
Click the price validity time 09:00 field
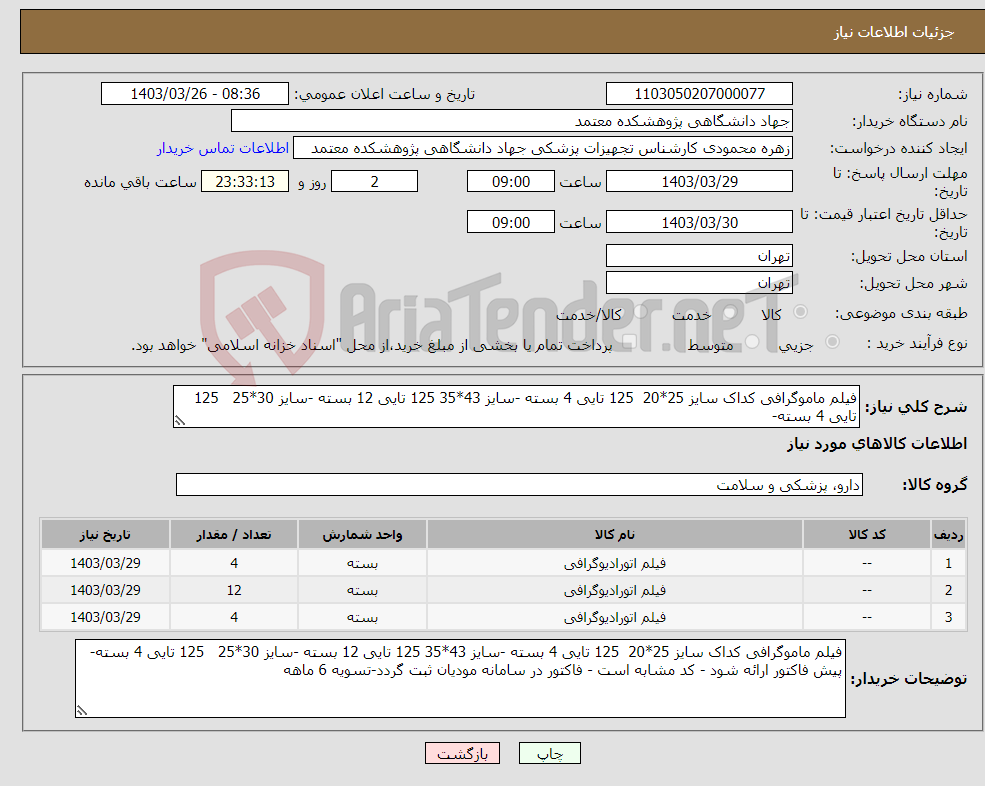[511, 222]
